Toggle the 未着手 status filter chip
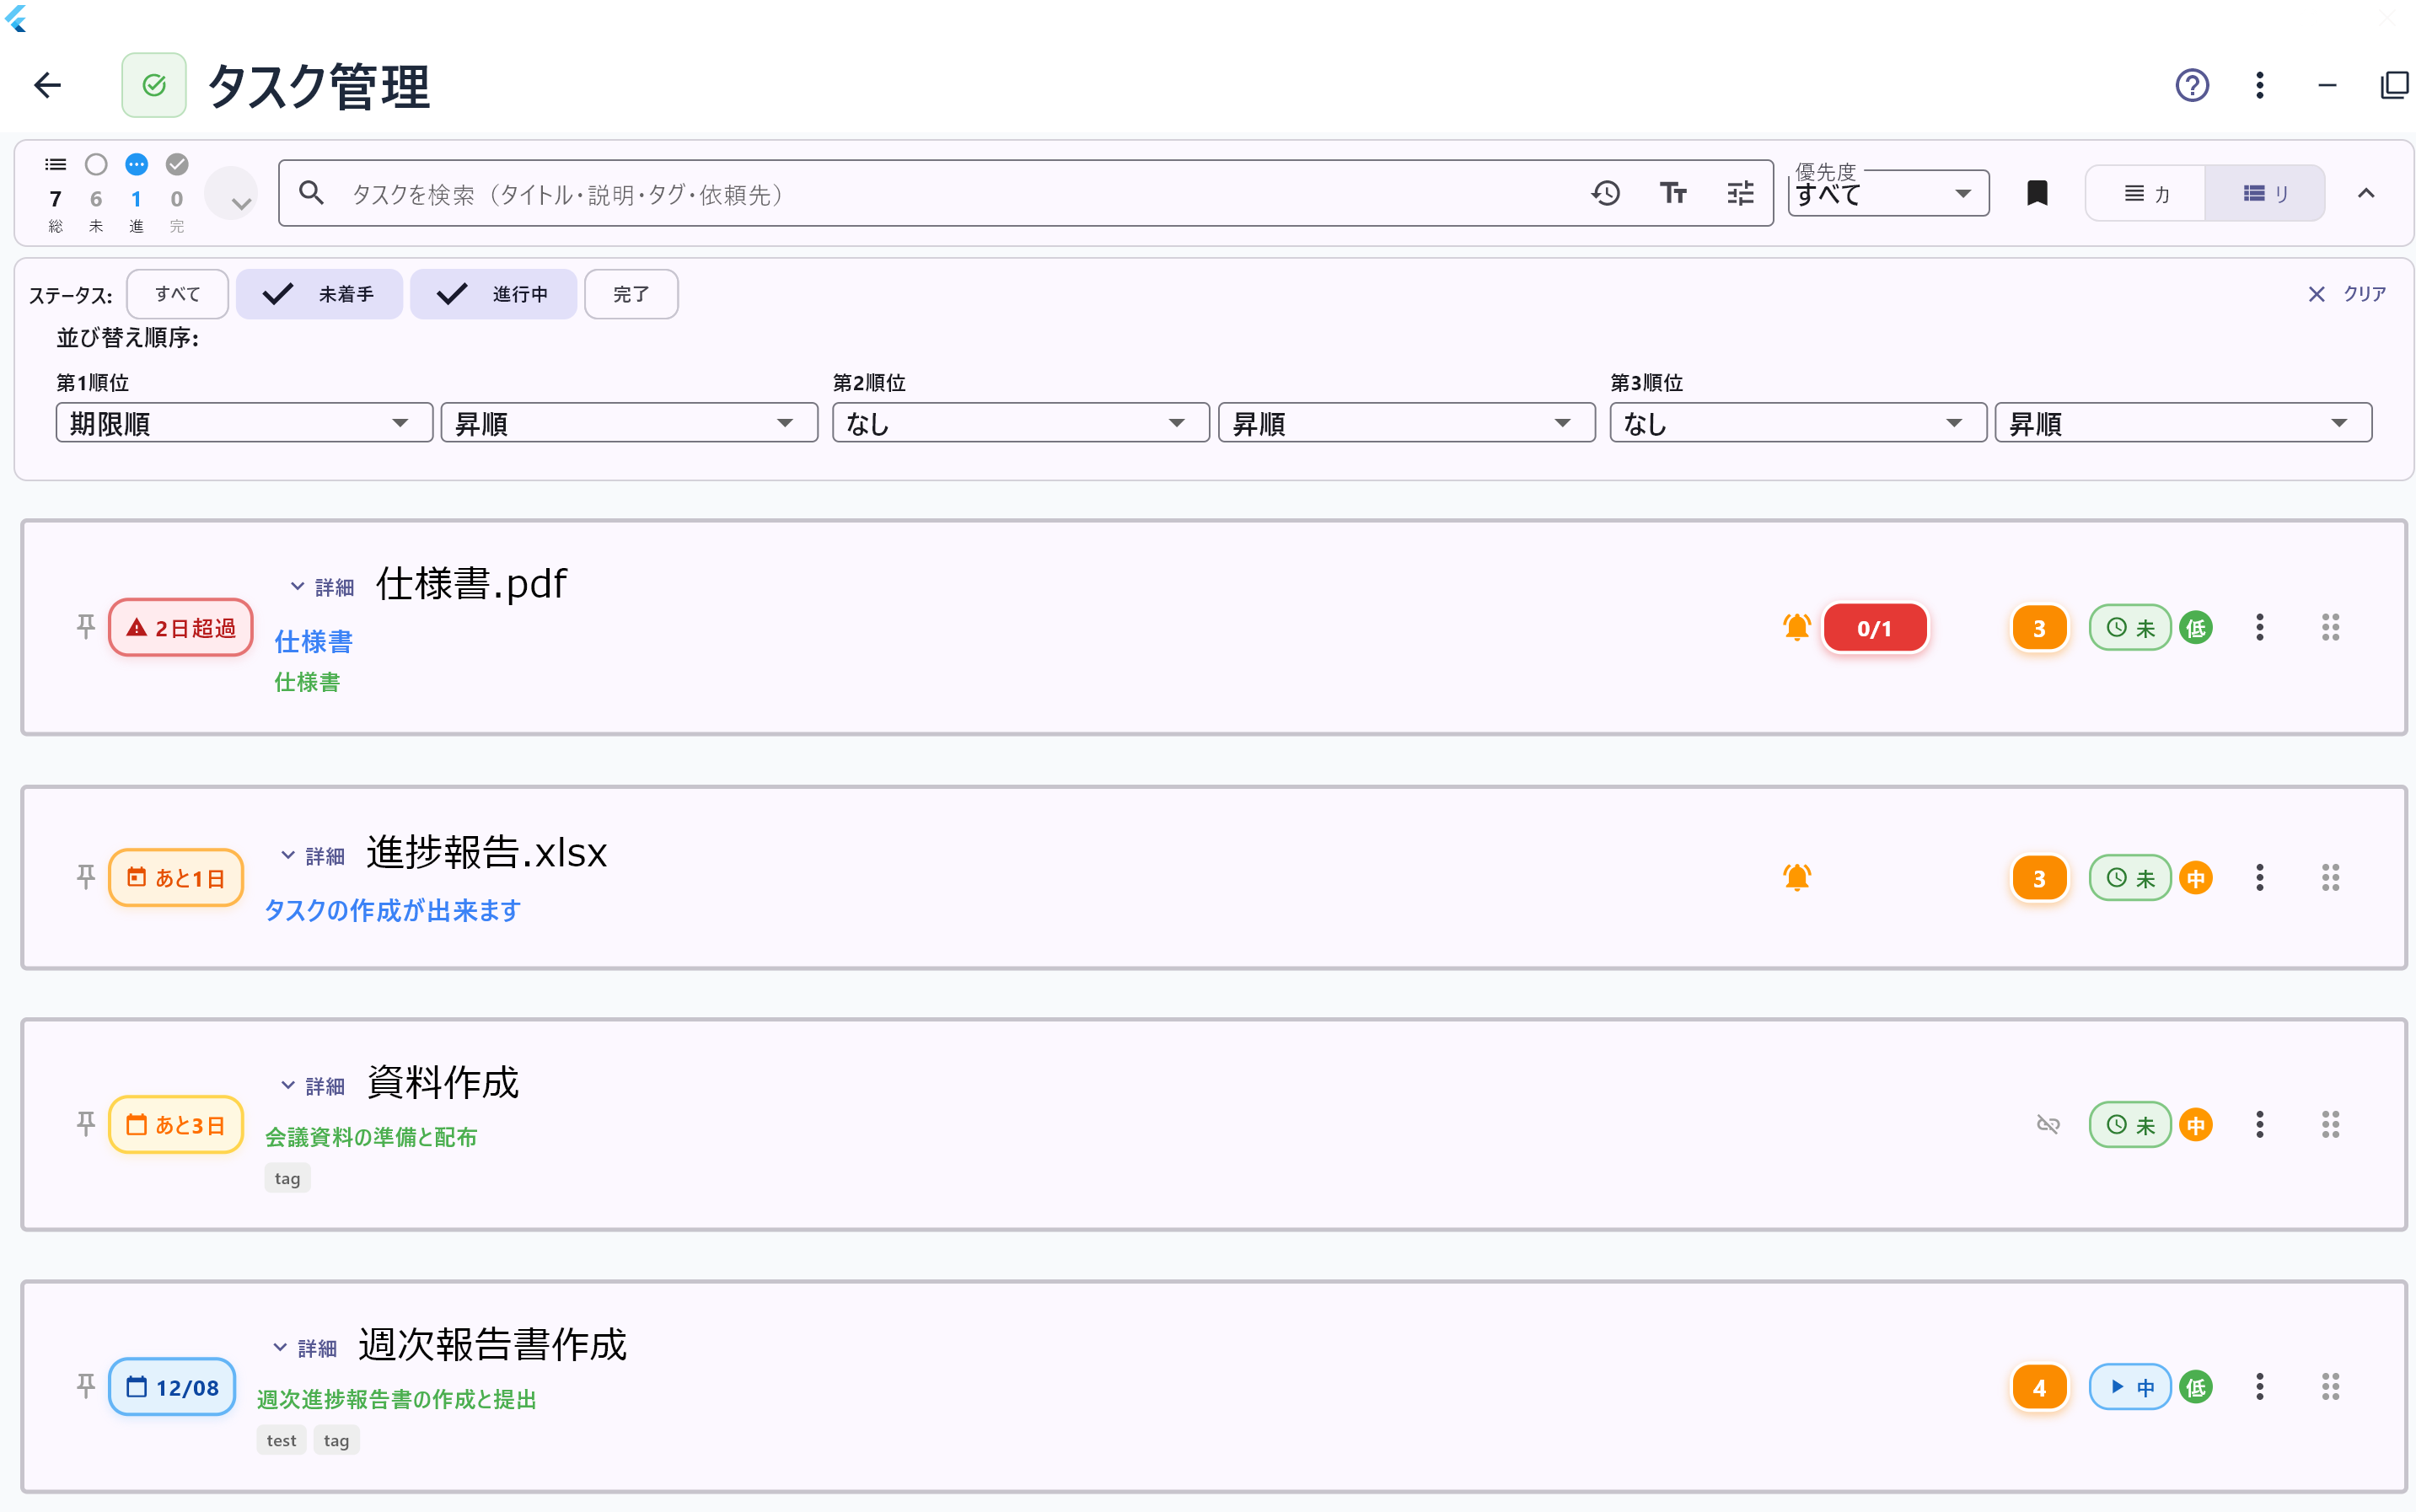Viewport: 2416px width, 1512px height. tap(320, 294)
